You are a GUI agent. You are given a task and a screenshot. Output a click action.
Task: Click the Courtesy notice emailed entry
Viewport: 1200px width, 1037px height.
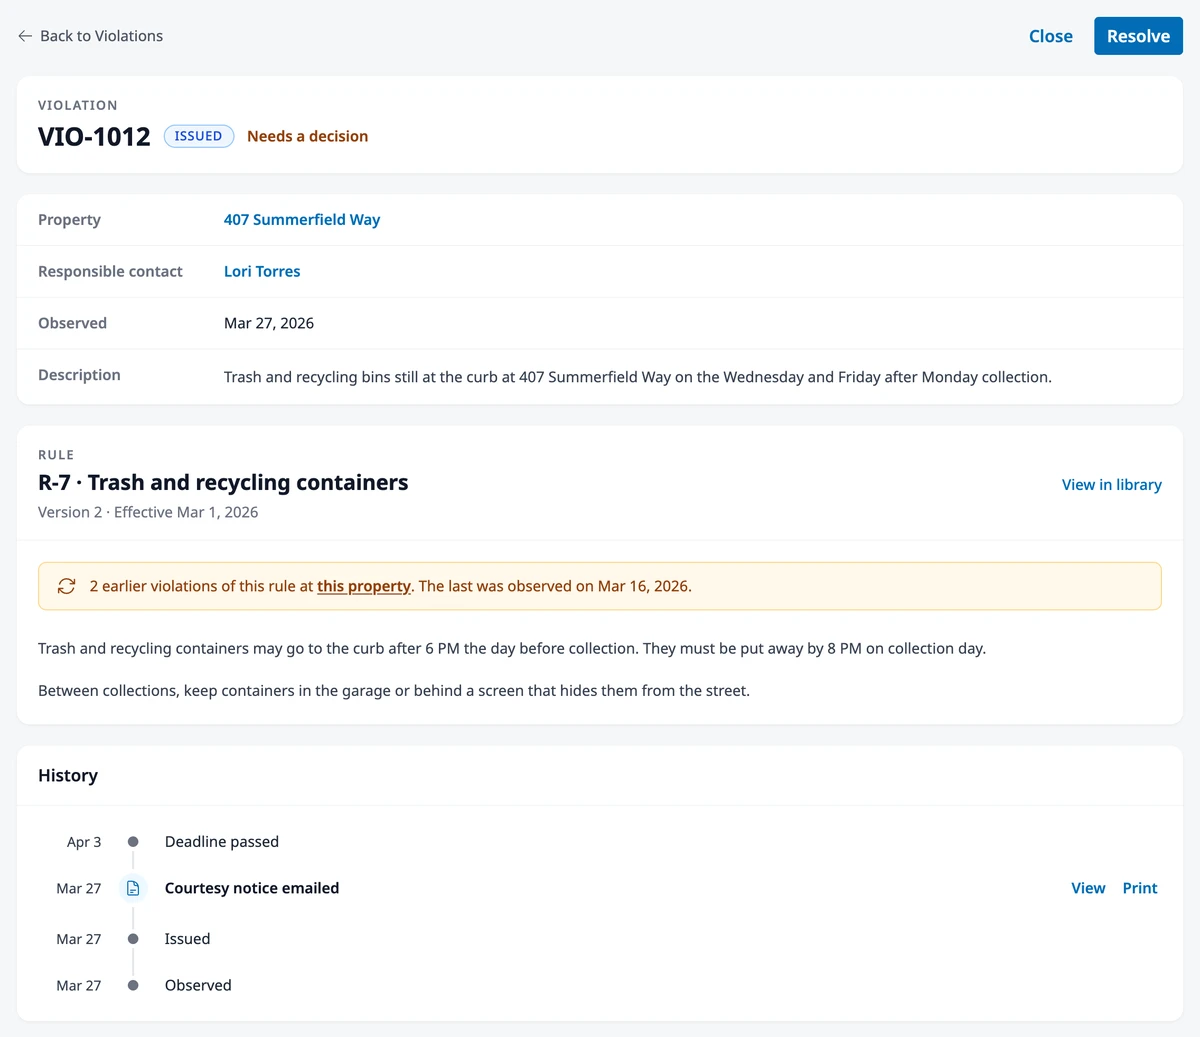[x=252, y=888]
